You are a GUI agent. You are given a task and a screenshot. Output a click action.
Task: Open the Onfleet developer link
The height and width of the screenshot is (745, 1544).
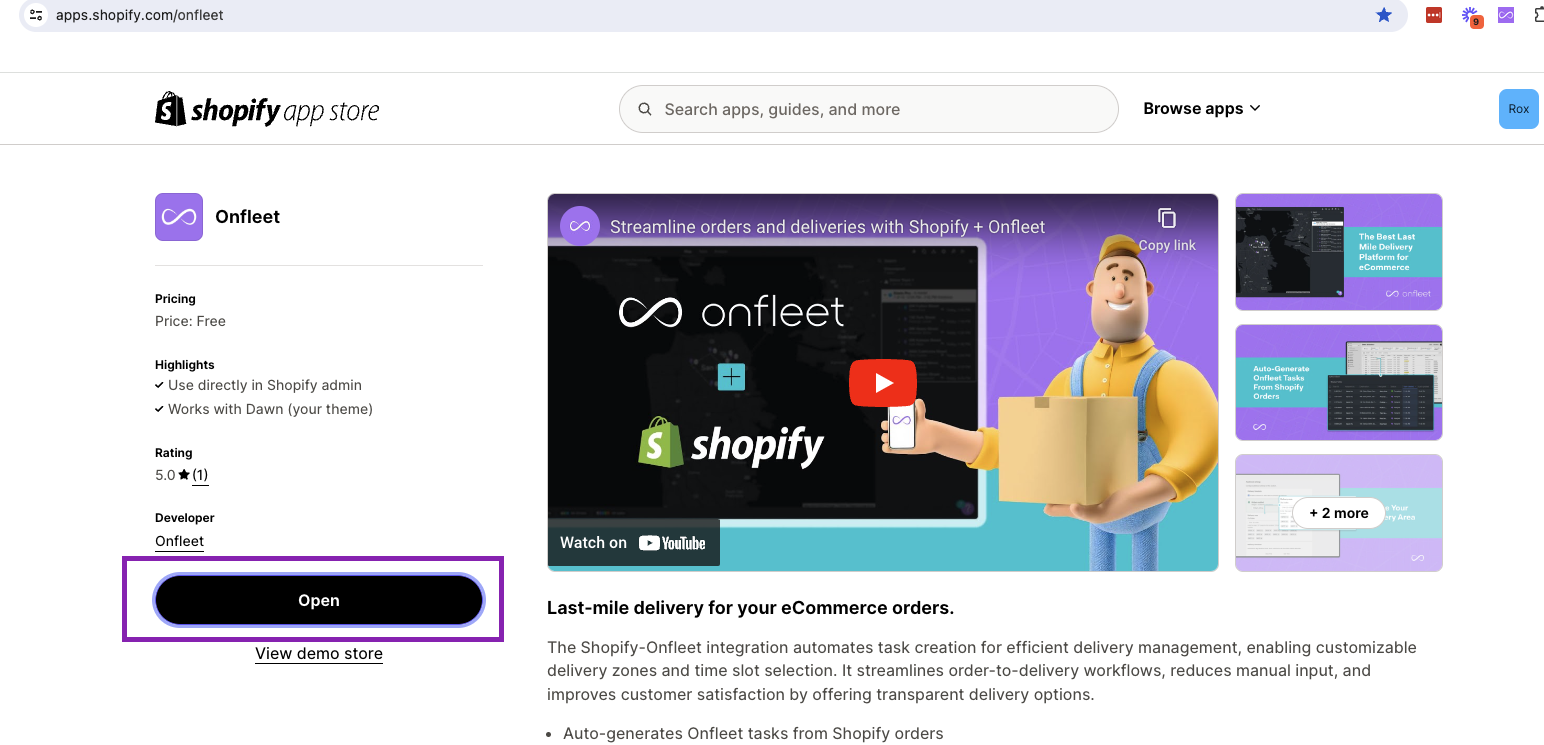[179, 541]
